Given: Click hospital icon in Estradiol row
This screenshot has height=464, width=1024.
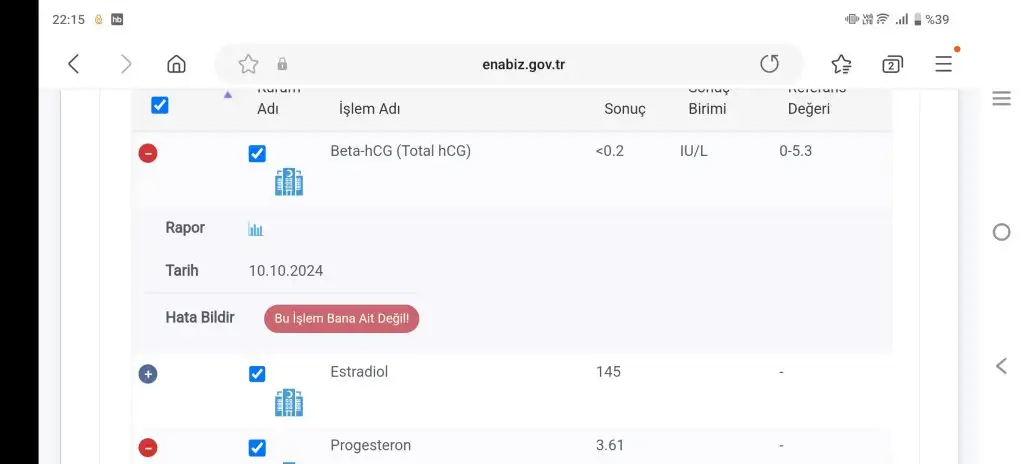Looking at the screenshot, I should (289, 403).
